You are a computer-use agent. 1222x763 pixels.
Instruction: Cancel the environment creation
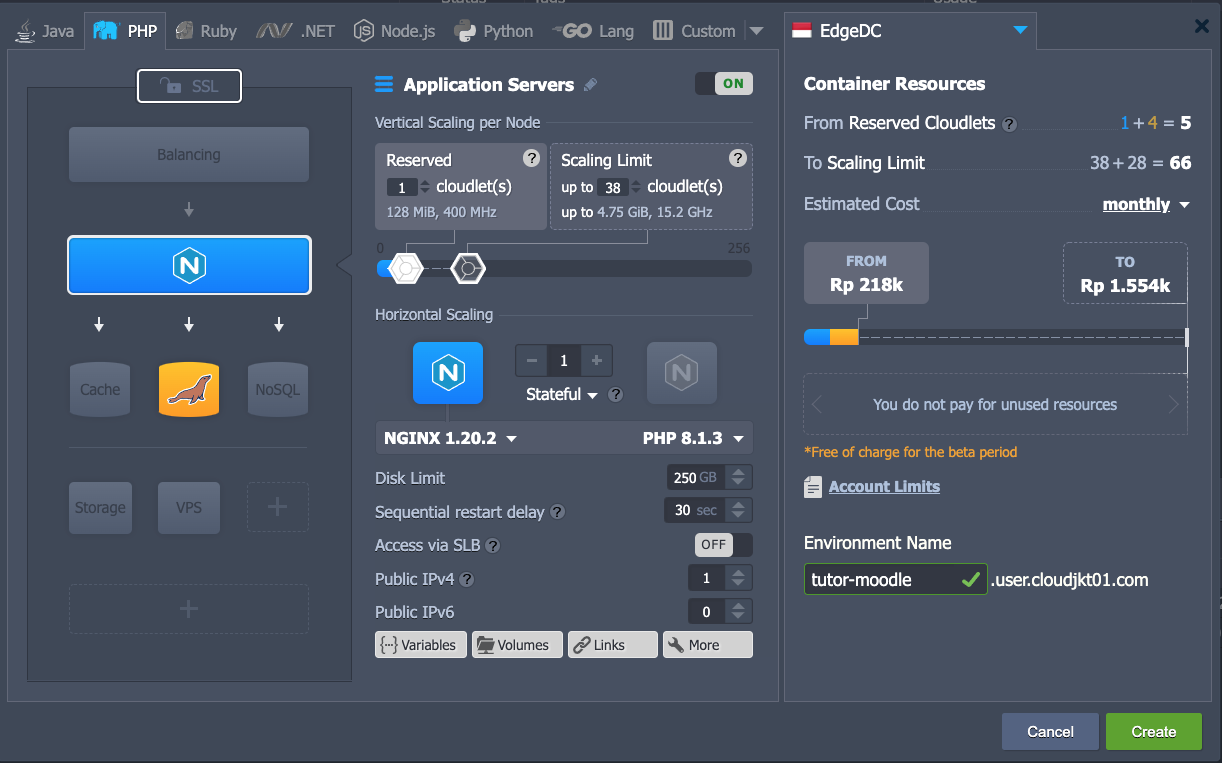[x=1050, y=732]
